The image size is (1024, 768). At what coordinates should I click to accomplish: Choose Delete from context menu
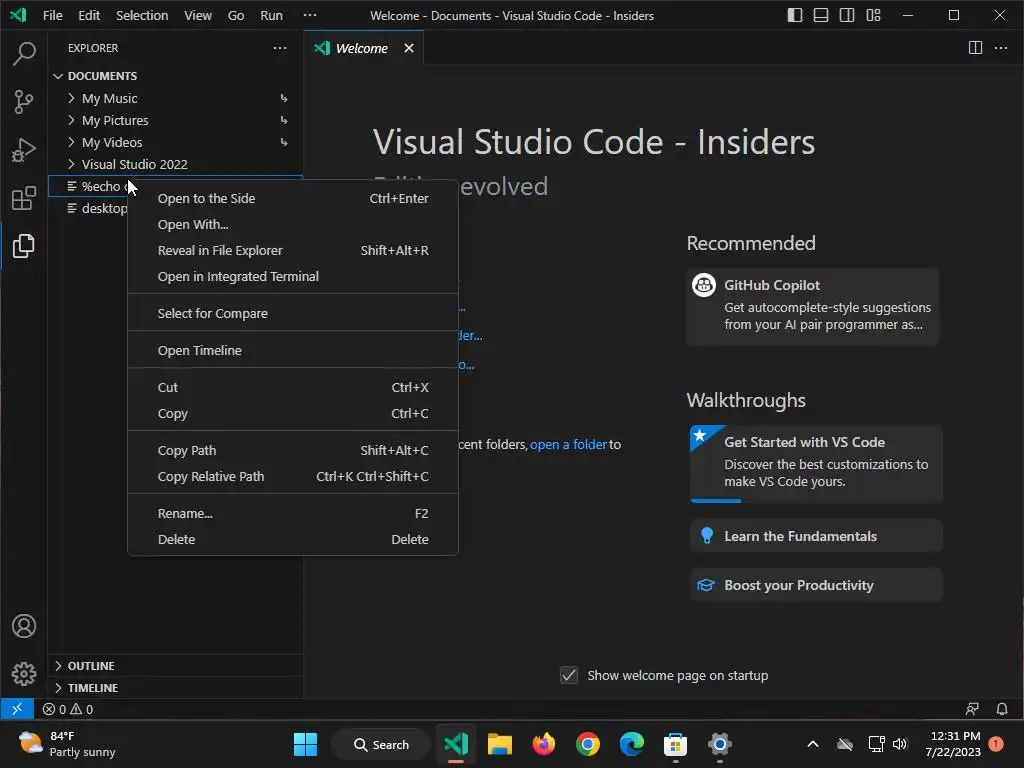[x=293, y=539]
